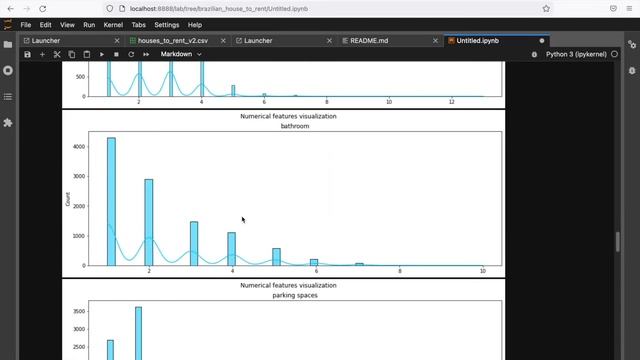
Task: Click the unsaved dot on Untitled.ipynb tab
Action: 542,41
